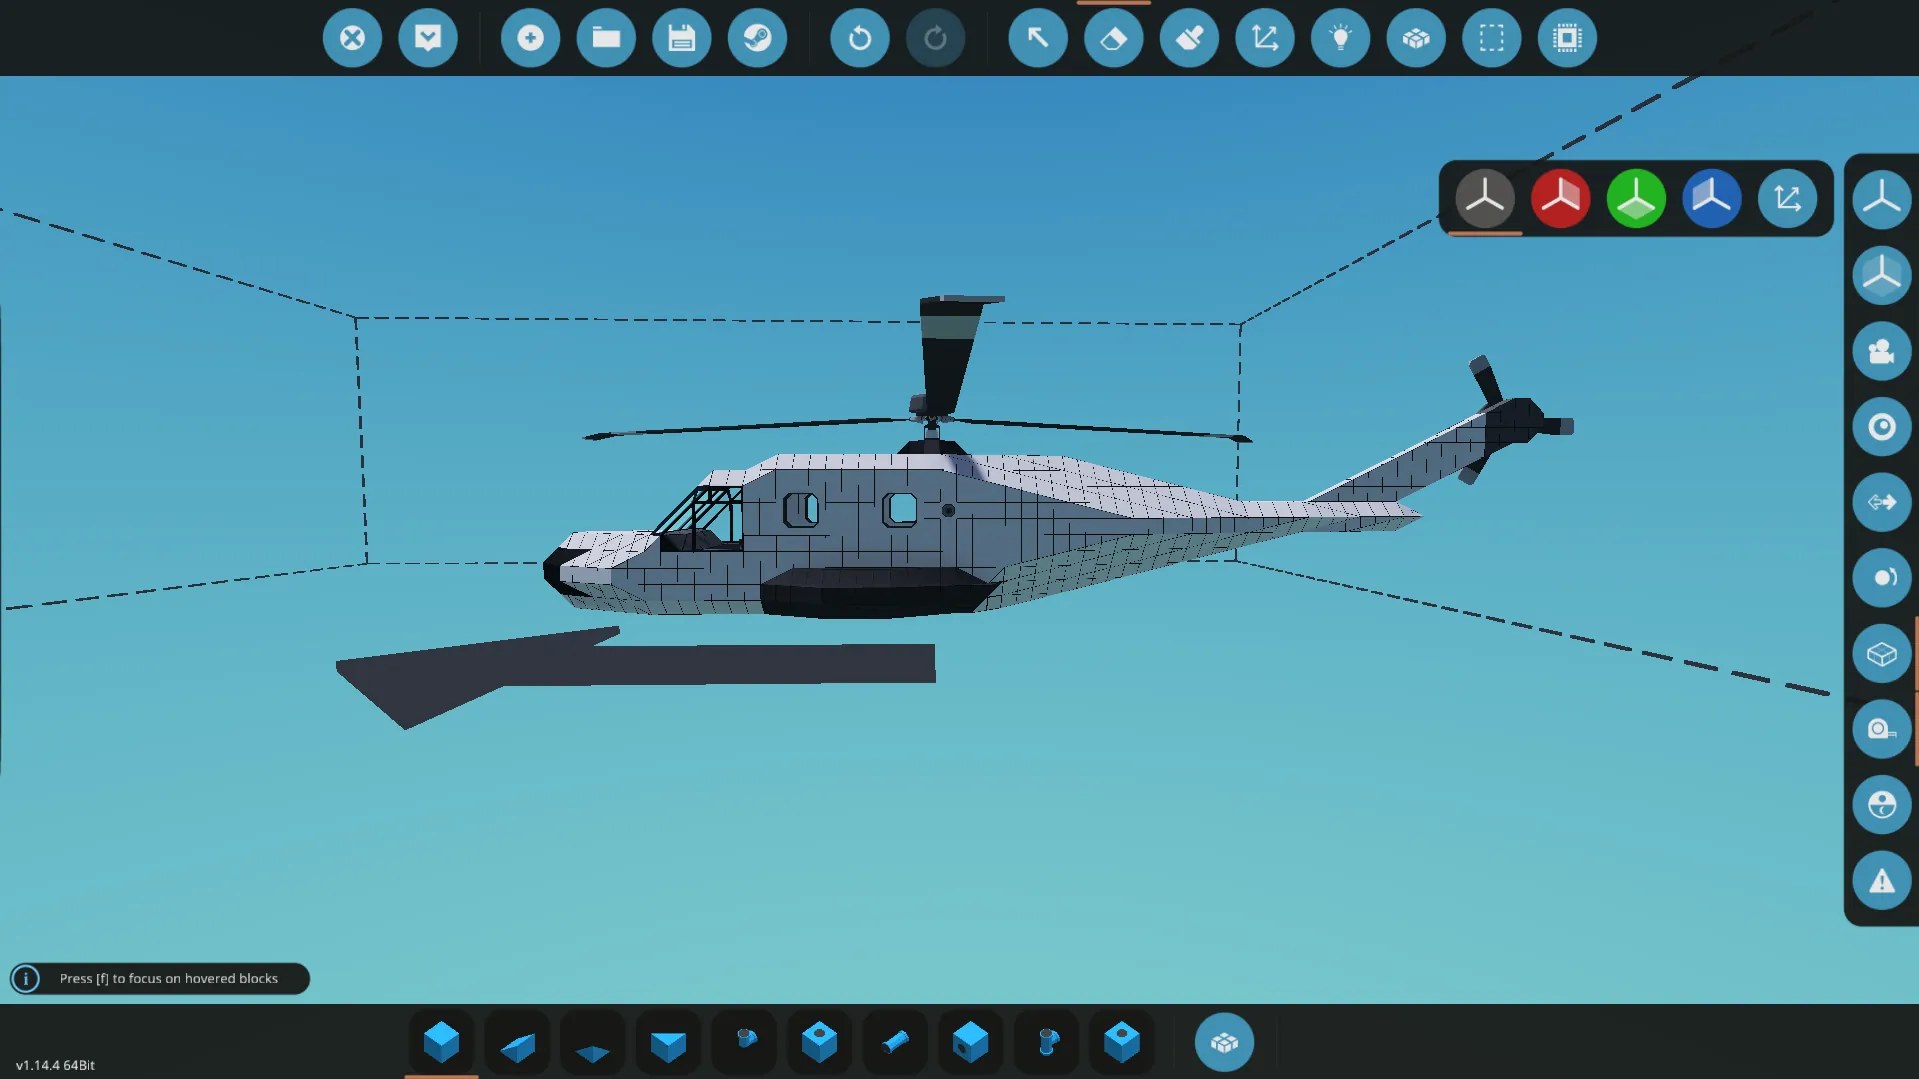Viewport: 1919px width, 1079px height.
Task: Toggle green Y-axis mirror mode
Action: click(1636, 198)
